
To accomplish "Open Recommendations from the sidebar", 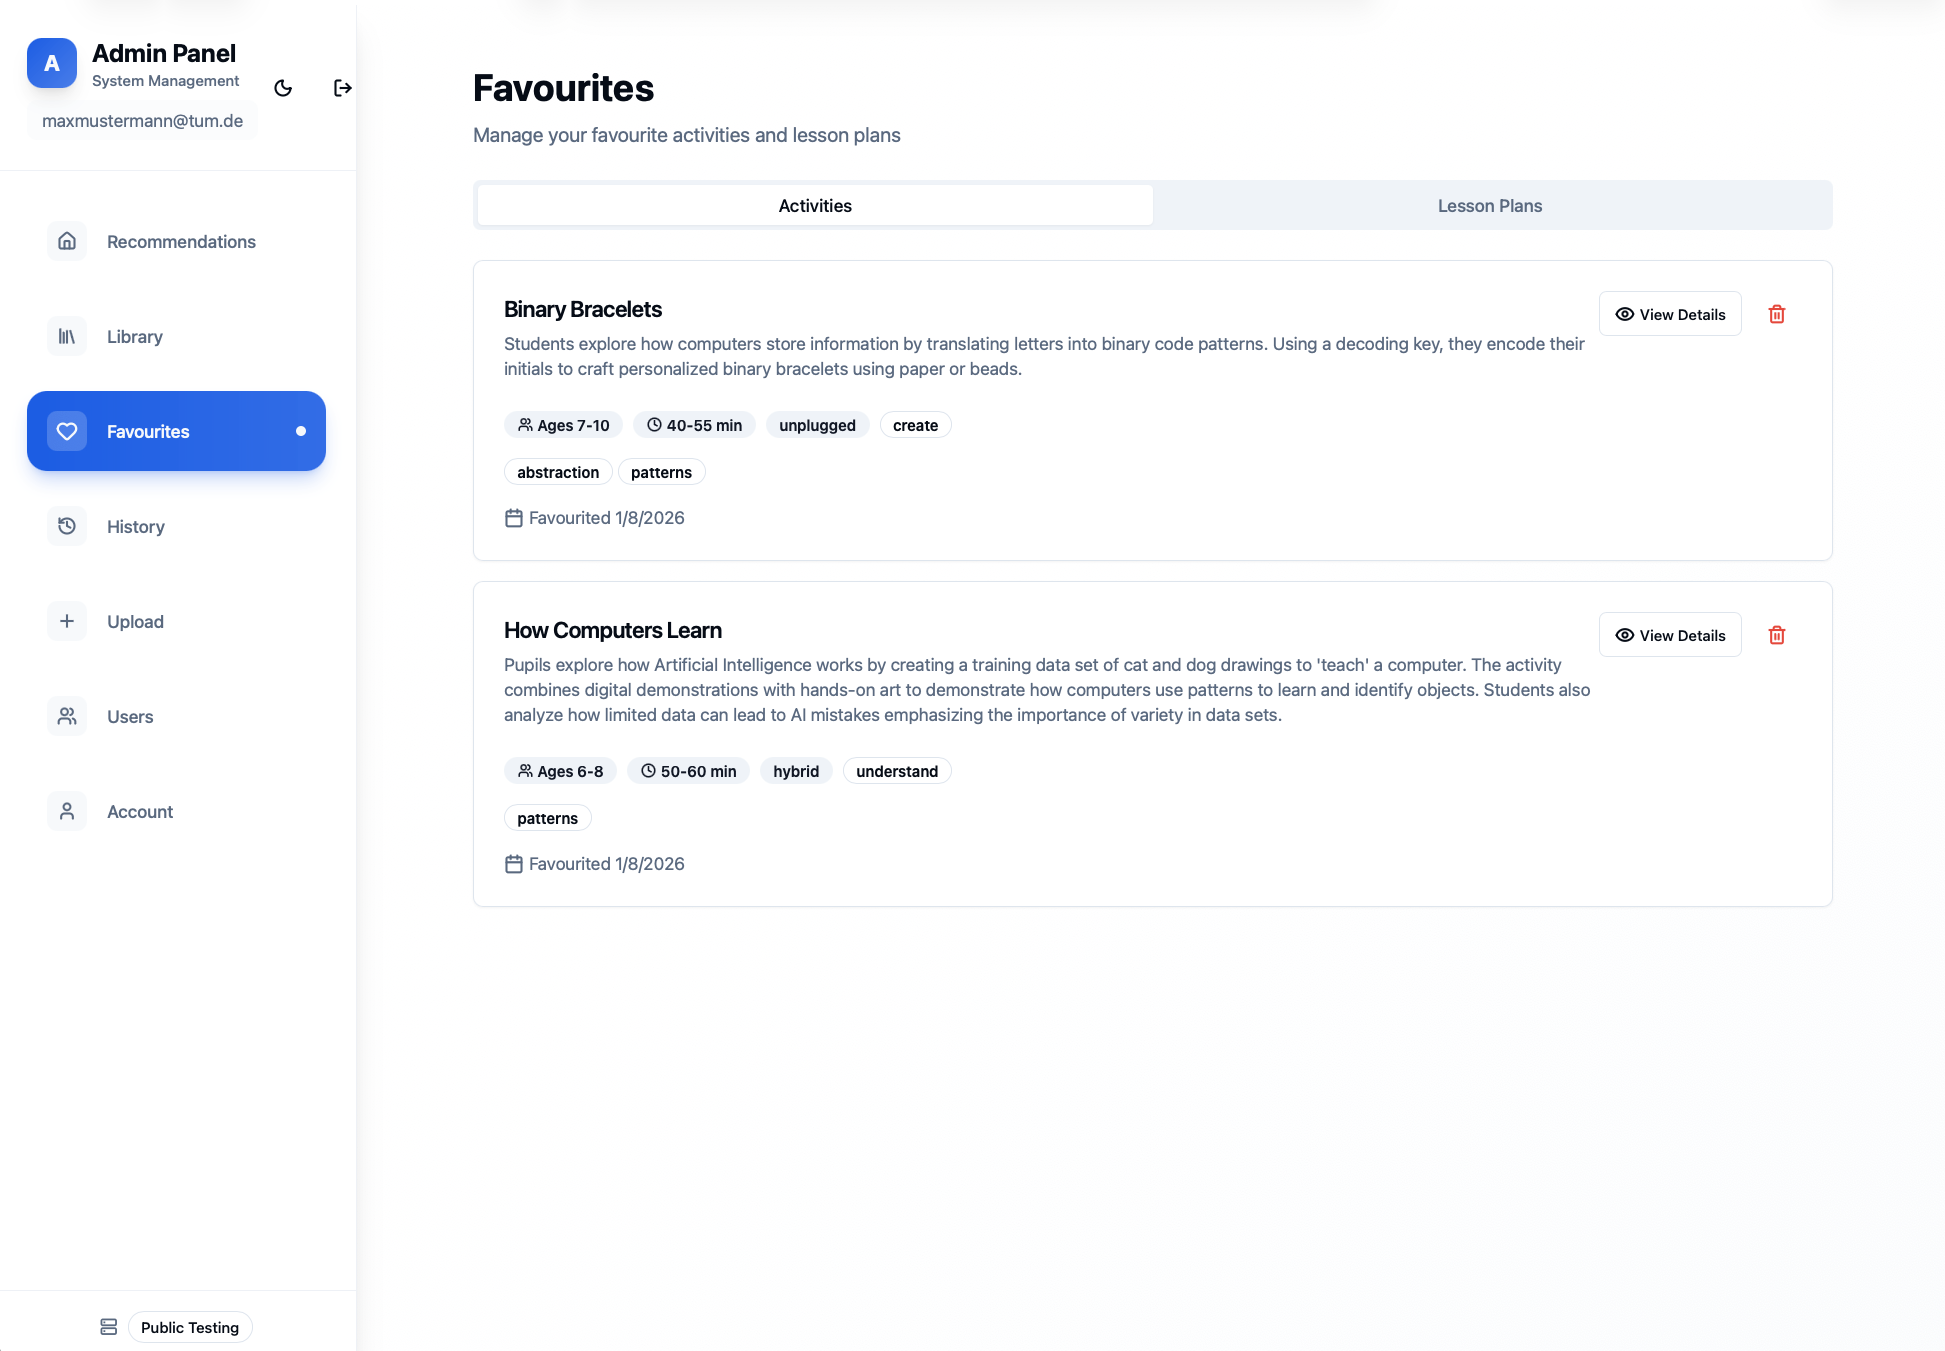I will [180, 241].
